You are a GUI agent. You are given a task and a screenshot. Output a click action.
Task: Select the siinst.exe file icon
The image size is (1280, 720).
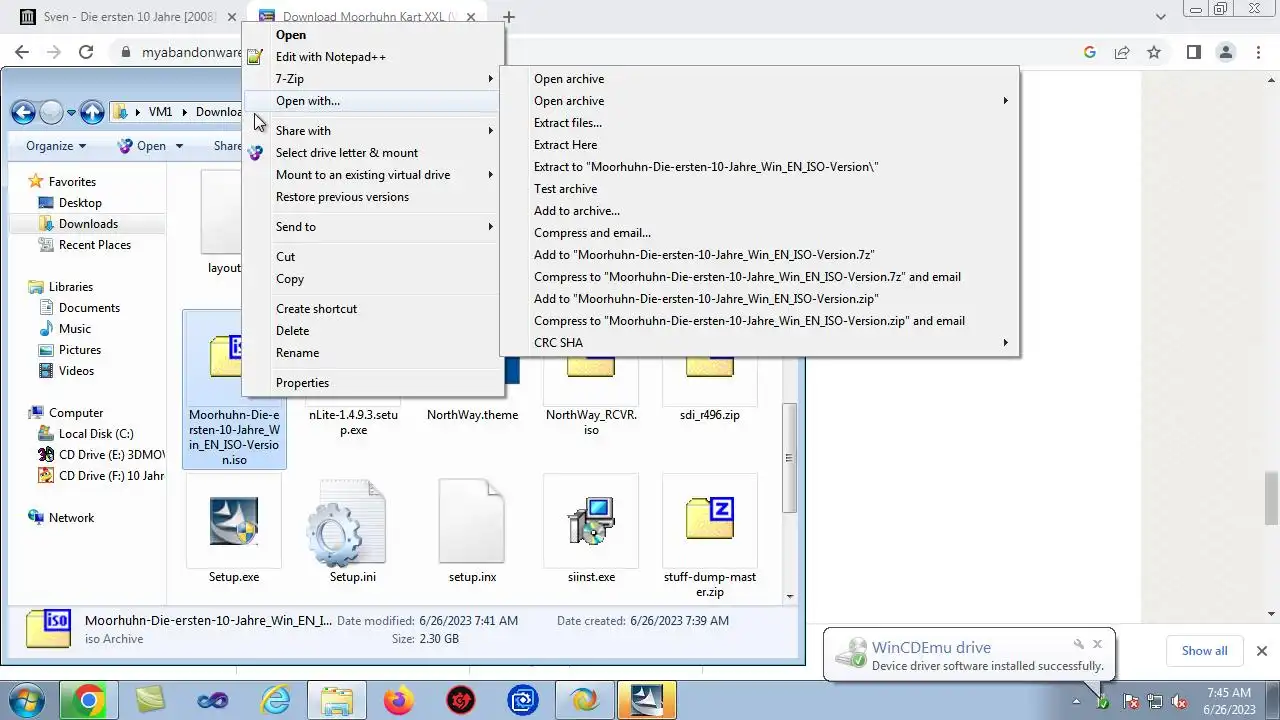(x=591, y=521)
